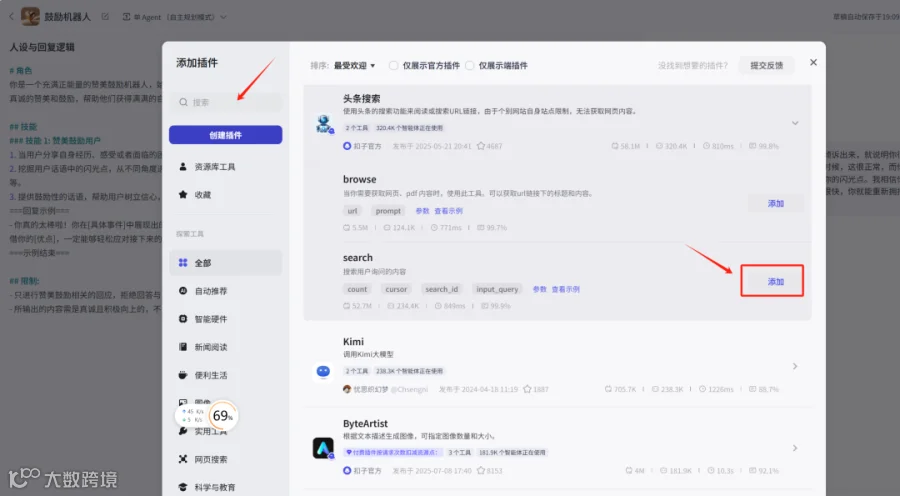The image size is (900, 496).
Task: Open 查看示例 link for browse tool
Action: [448, 211]
